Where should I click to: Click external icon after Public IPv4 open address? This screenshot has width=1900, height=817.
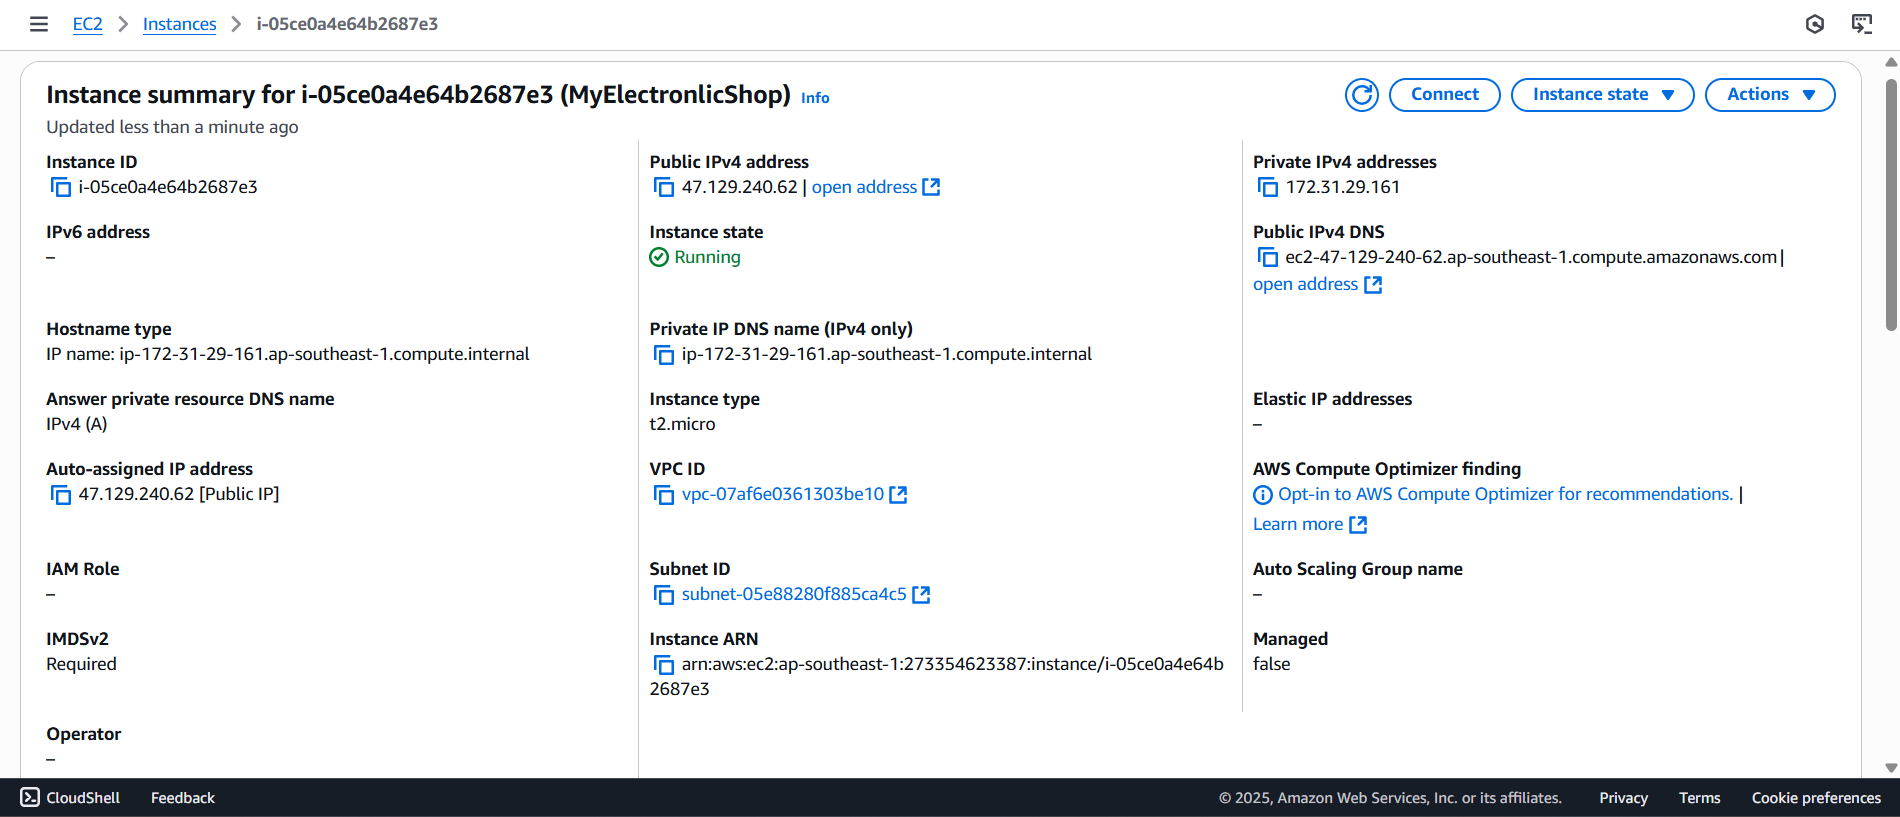pyautogui.click(x=931, y=187)
